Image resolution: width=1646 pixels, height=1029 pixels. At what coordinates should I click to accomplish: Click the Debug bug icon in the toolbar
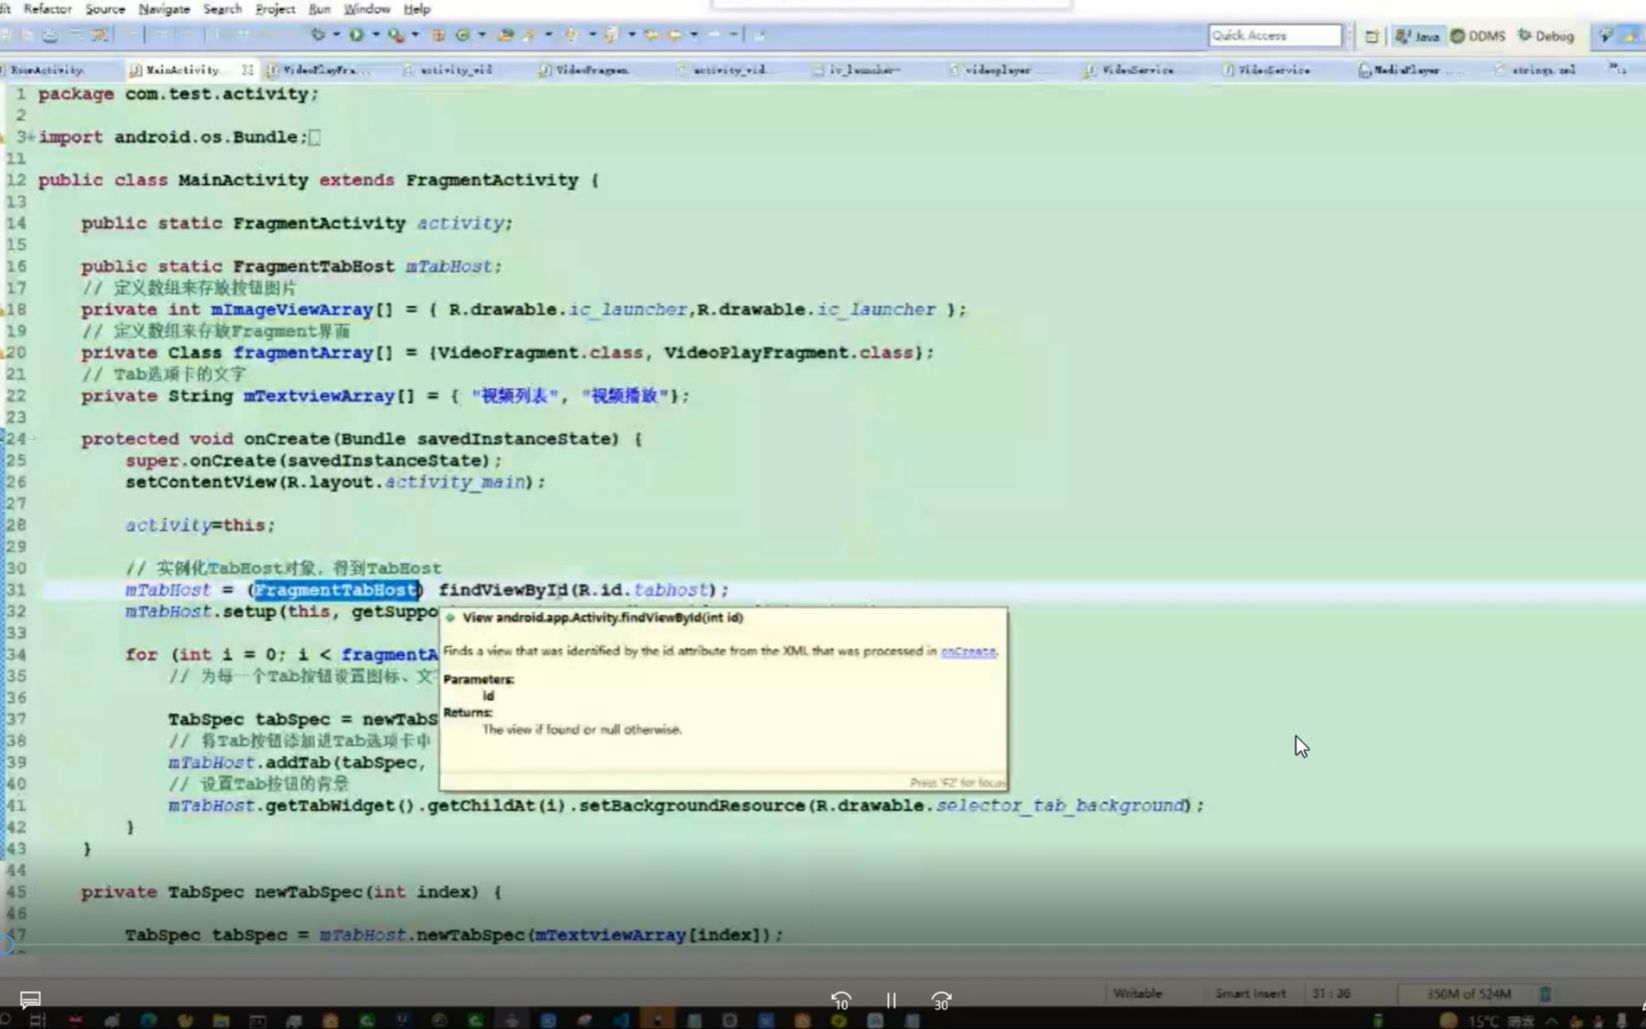pos(318,35)
